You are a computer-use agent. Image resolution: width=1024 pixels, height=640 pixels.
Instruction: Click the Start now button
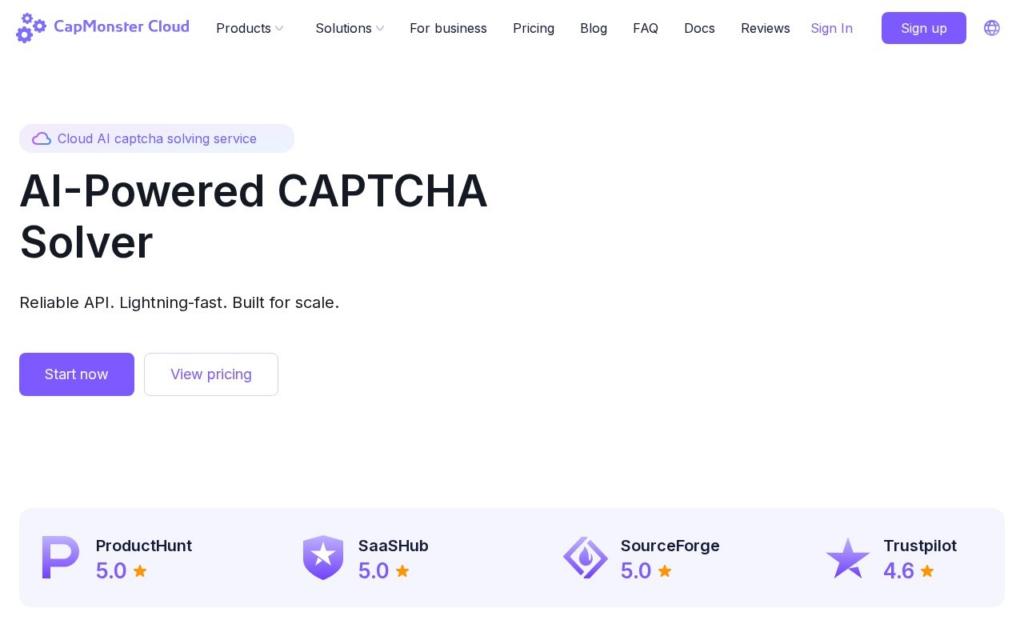(x=76, y=374)
